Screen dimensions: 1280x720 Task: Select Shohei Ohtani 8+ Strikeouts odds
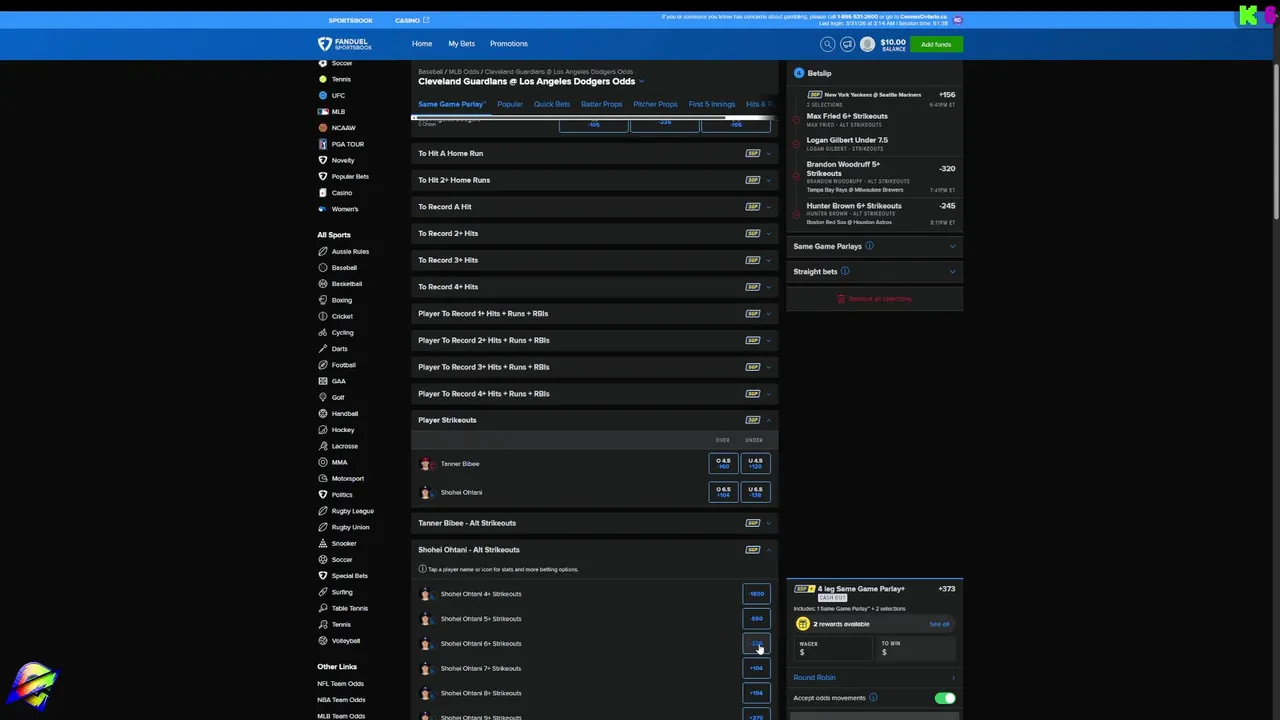tap(756, 693)
